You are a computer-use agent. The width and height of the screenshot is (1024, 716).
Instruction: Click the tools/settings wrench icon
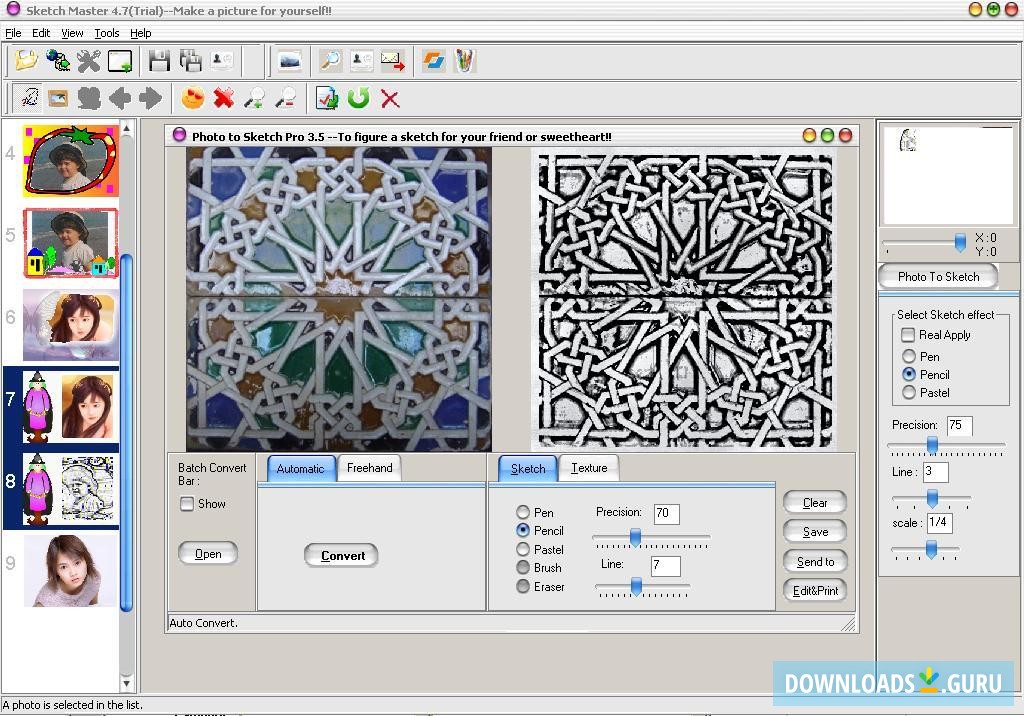coord(88,60)
